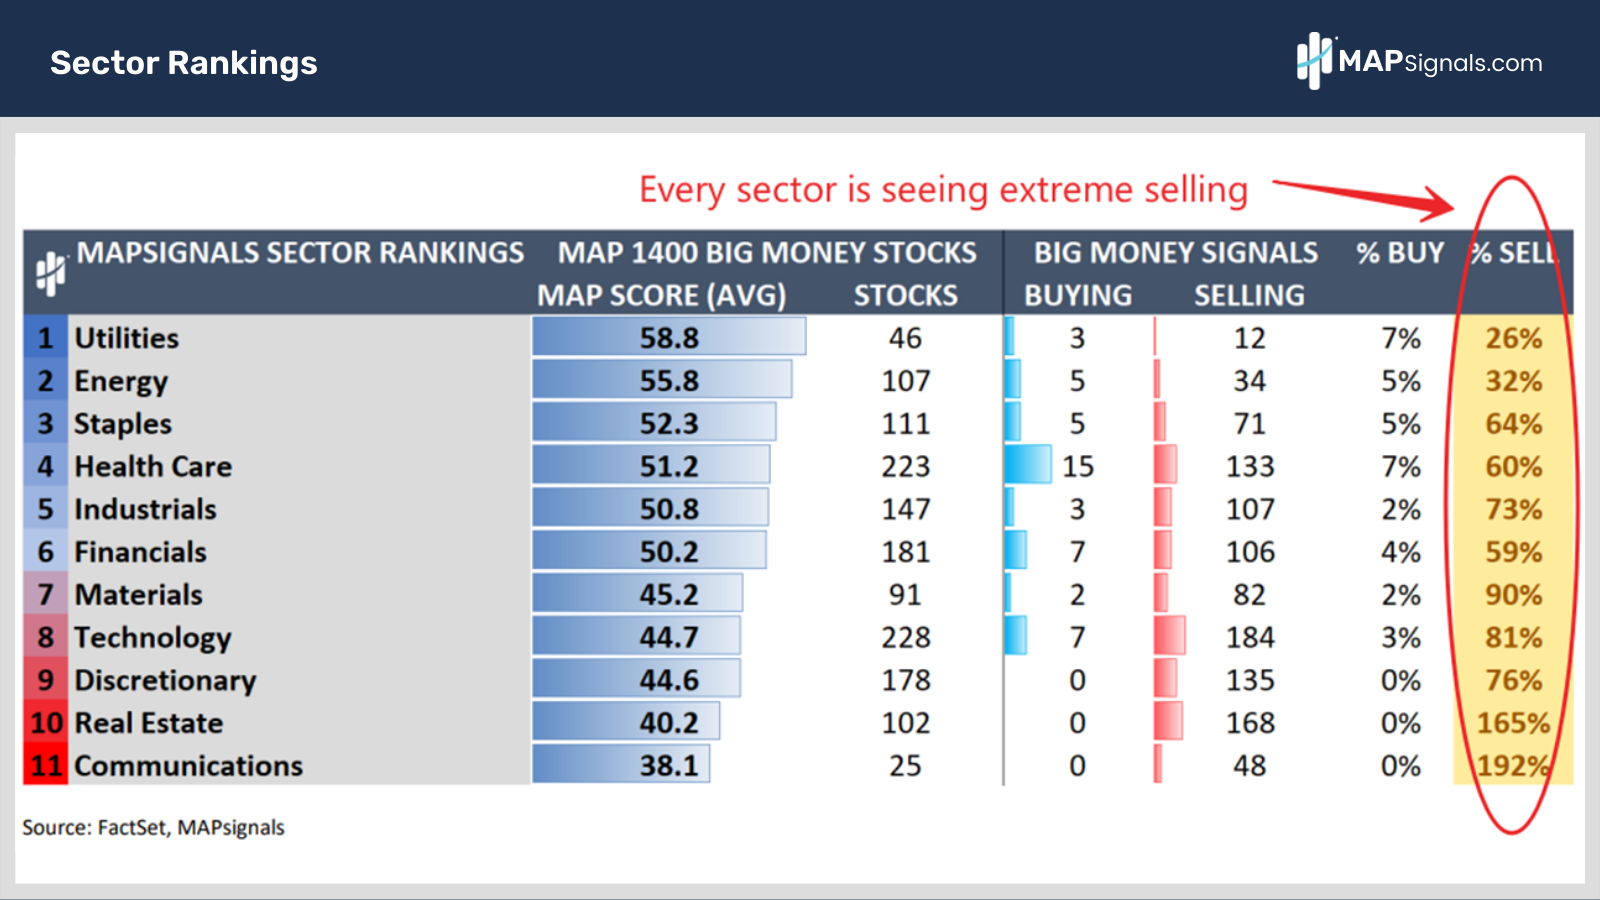This screenshot has height=900, width=1600.
Task: Select the Communications sector row label
Action: point(189,766)
